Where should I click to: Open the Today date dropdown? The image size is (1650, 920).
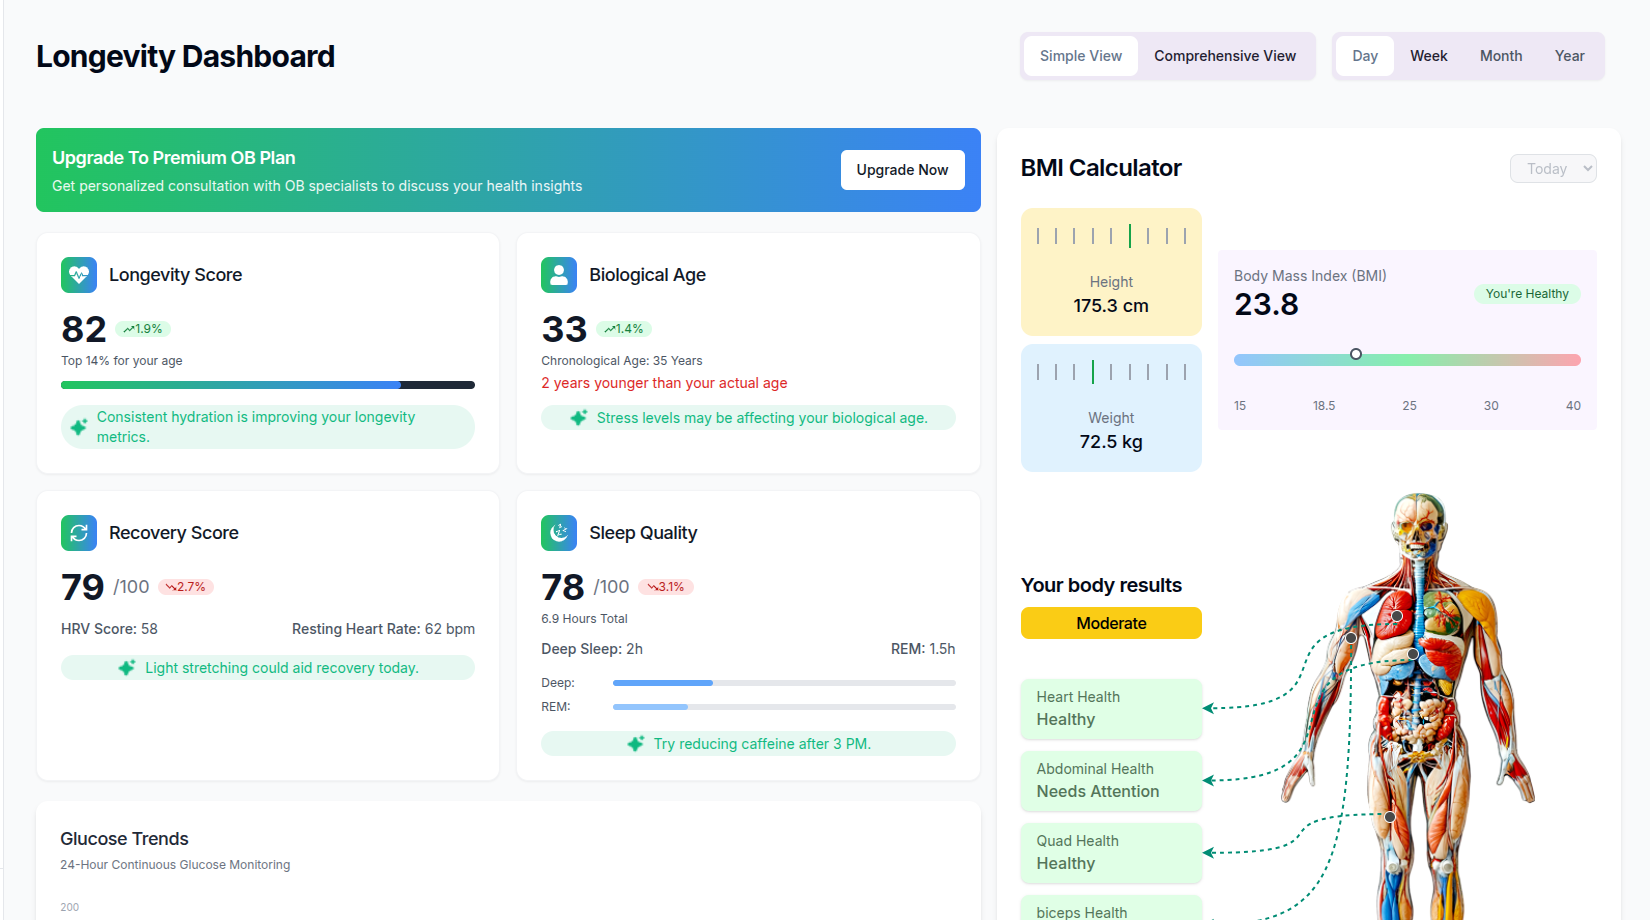(1553, 168)
